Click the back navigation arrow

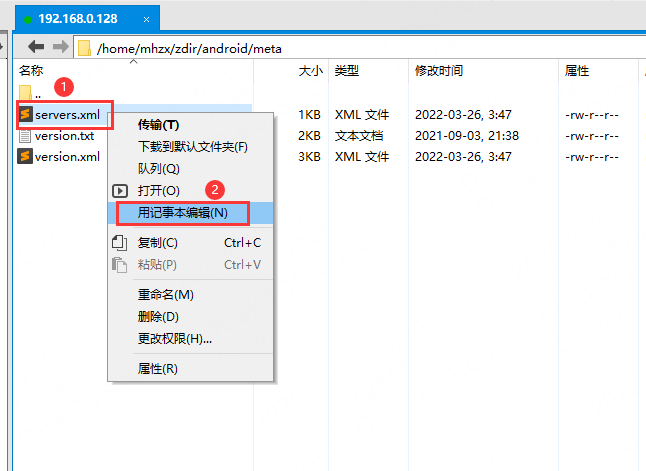(36, 47)
